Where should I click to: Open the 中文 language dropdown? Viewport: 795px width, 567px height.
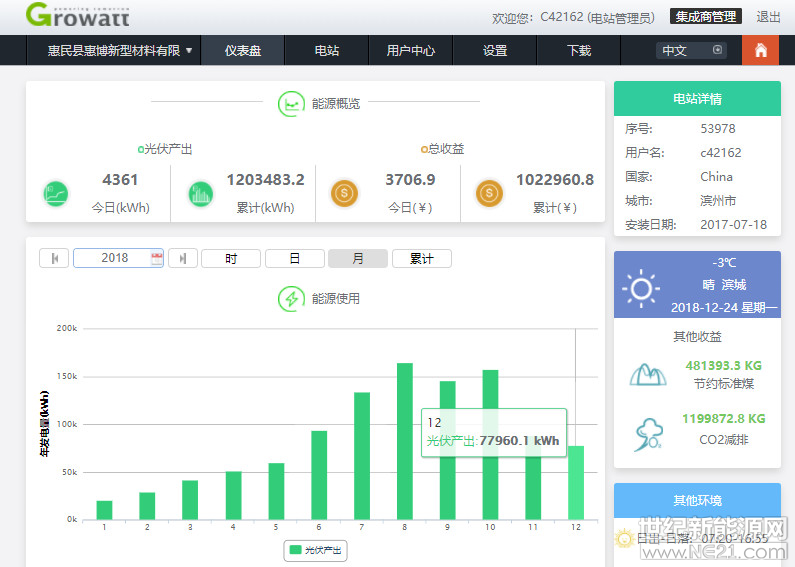(690, 50)
